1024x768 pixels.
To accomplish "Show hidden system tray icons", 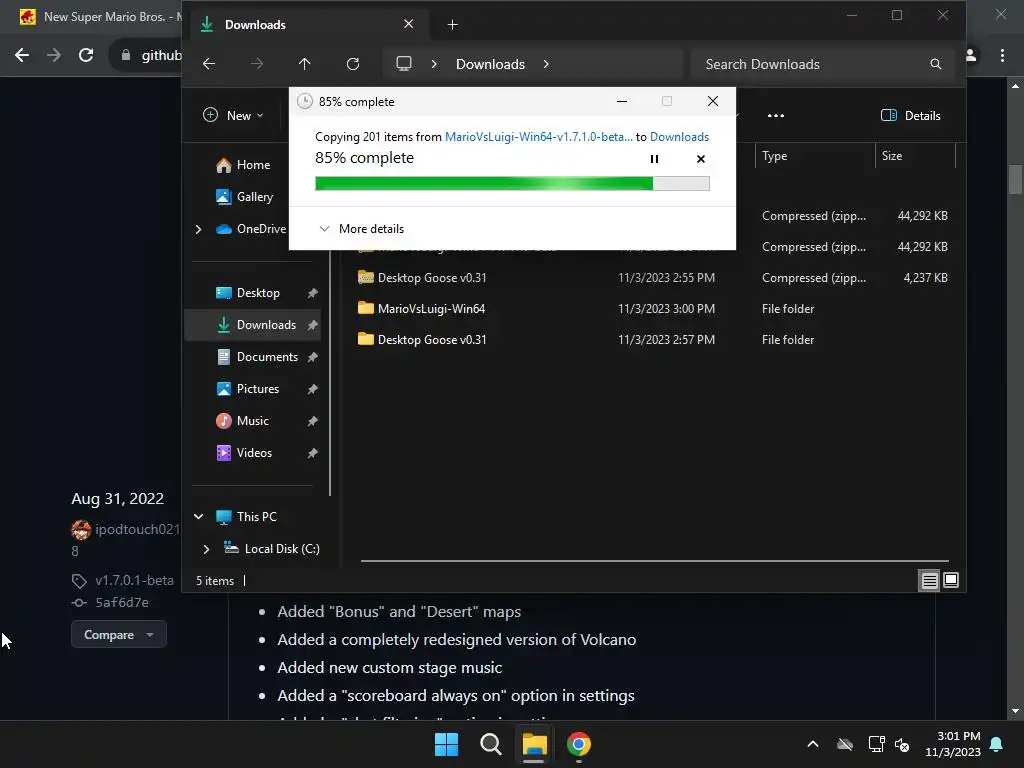I will (812, 744).
